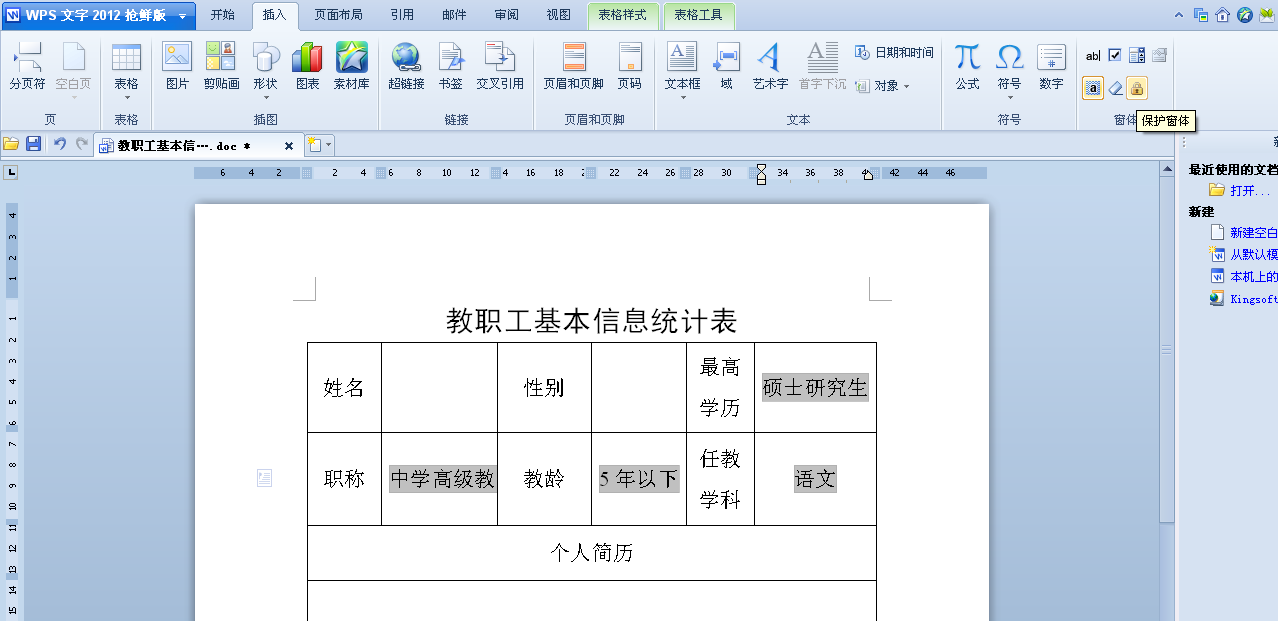Toggle the 保护窗体 lock button
The width and height of the screenshot is (1278, 621).
click(x=1137, y=88)
